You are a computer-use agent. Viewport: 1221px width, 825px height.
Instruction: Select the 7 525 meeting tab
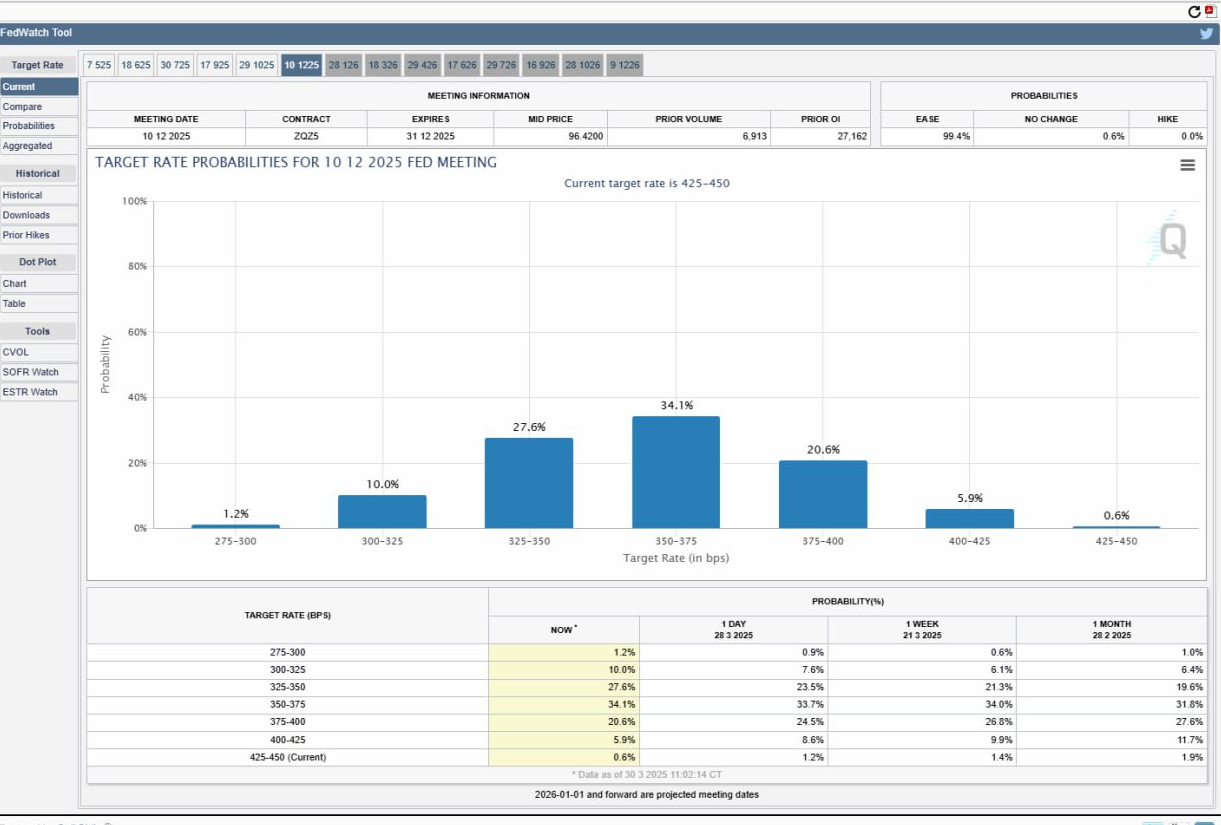click(99, 65)
